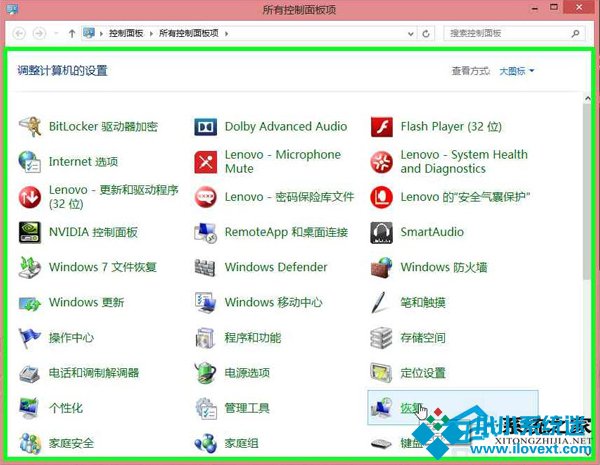The height and width of the screenshot is (465, 600).
Task: Go up one level with Up arrow
Action: [72, 34]
